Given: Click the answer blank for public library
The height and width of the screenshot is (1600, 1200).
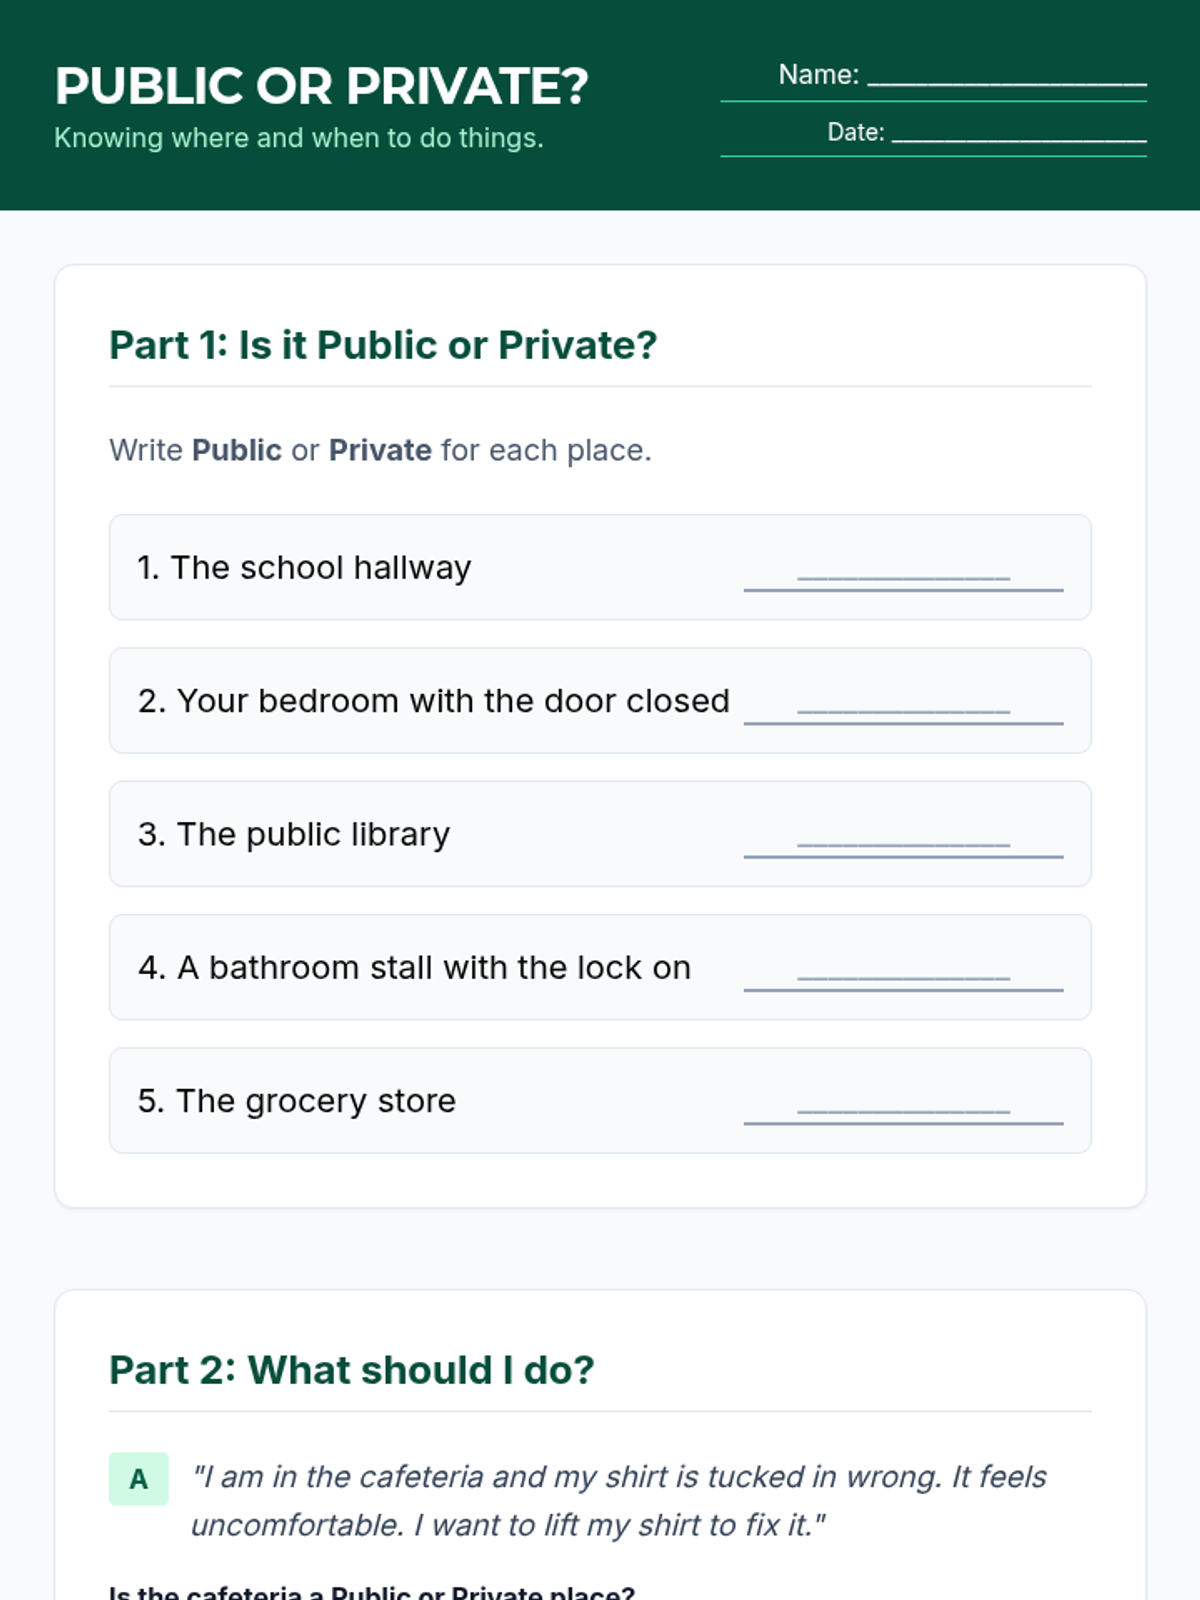Looking at the screenshot, I should coord(903,835).
